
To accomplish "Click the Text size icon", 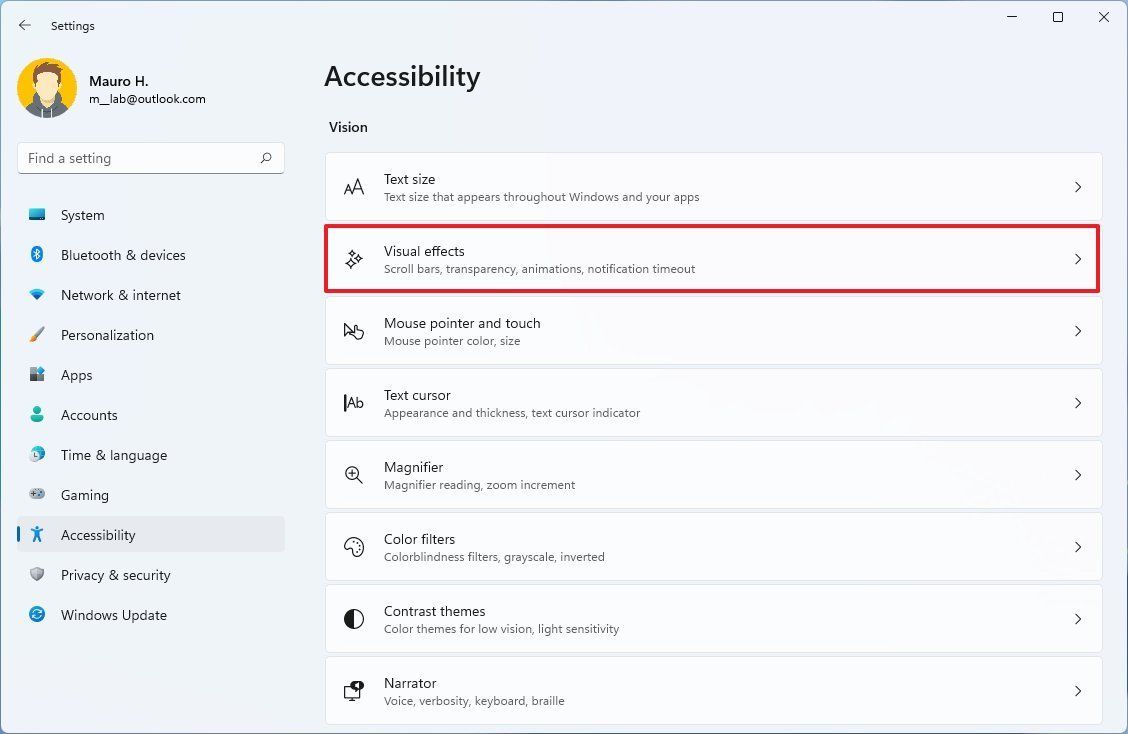I will click(x=354, y=186).
